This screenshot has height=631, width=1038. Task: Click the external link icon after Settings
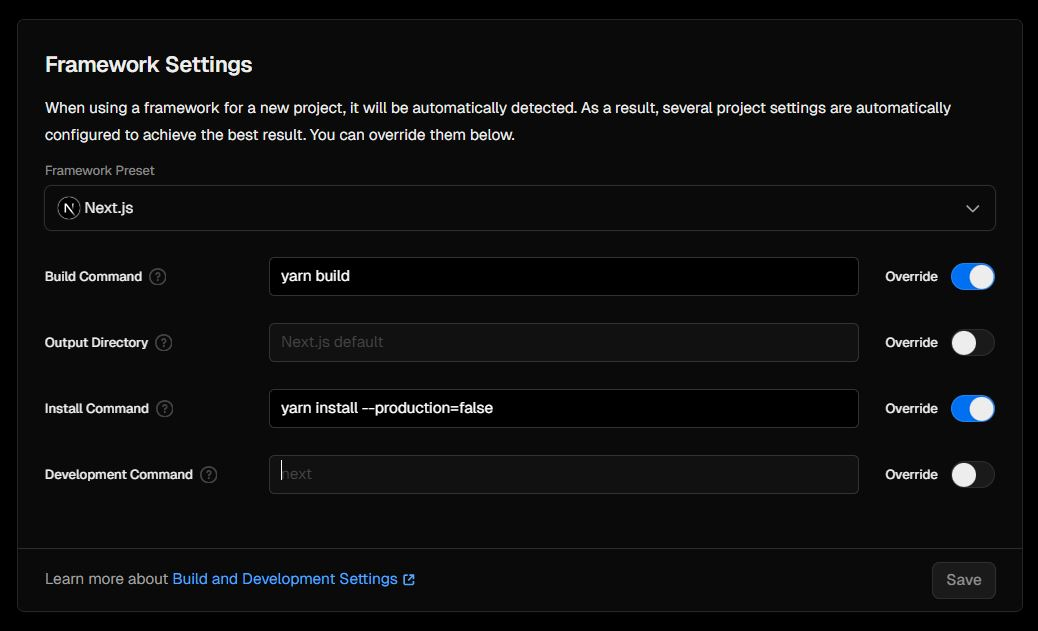coord(409,580)
